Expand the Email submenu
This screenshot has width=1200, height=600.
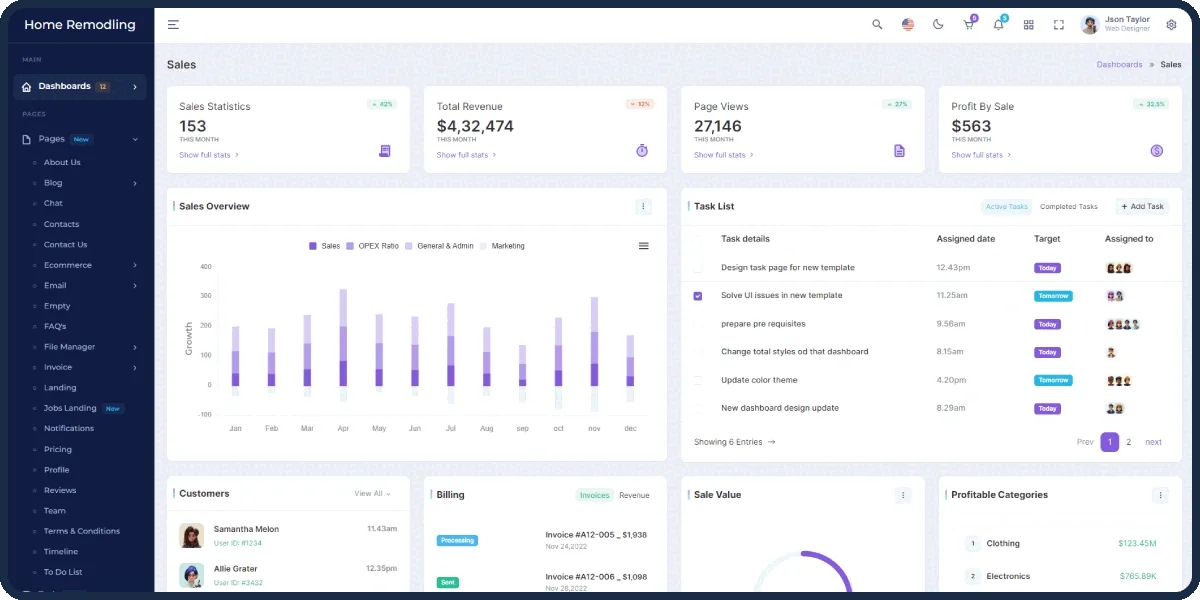[135, 286]
